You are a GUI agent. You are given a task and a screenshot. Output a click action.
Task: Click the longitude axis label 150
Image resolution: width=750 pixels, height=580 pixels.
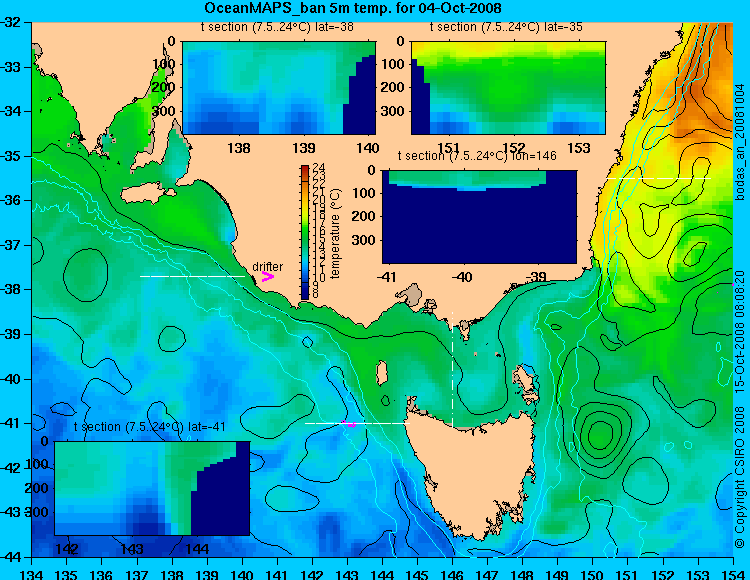pyautogui.click(x=593, y=574)
